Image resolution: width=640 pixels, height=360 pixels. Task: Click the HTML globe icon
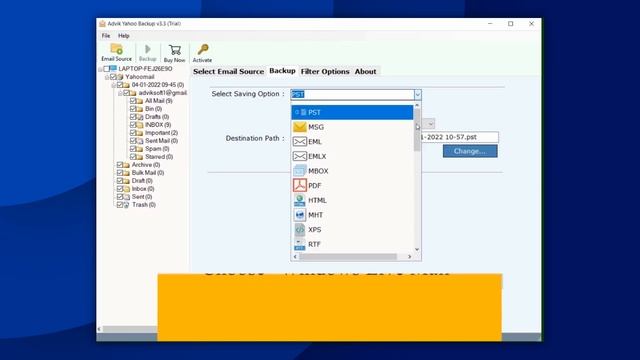300,200
